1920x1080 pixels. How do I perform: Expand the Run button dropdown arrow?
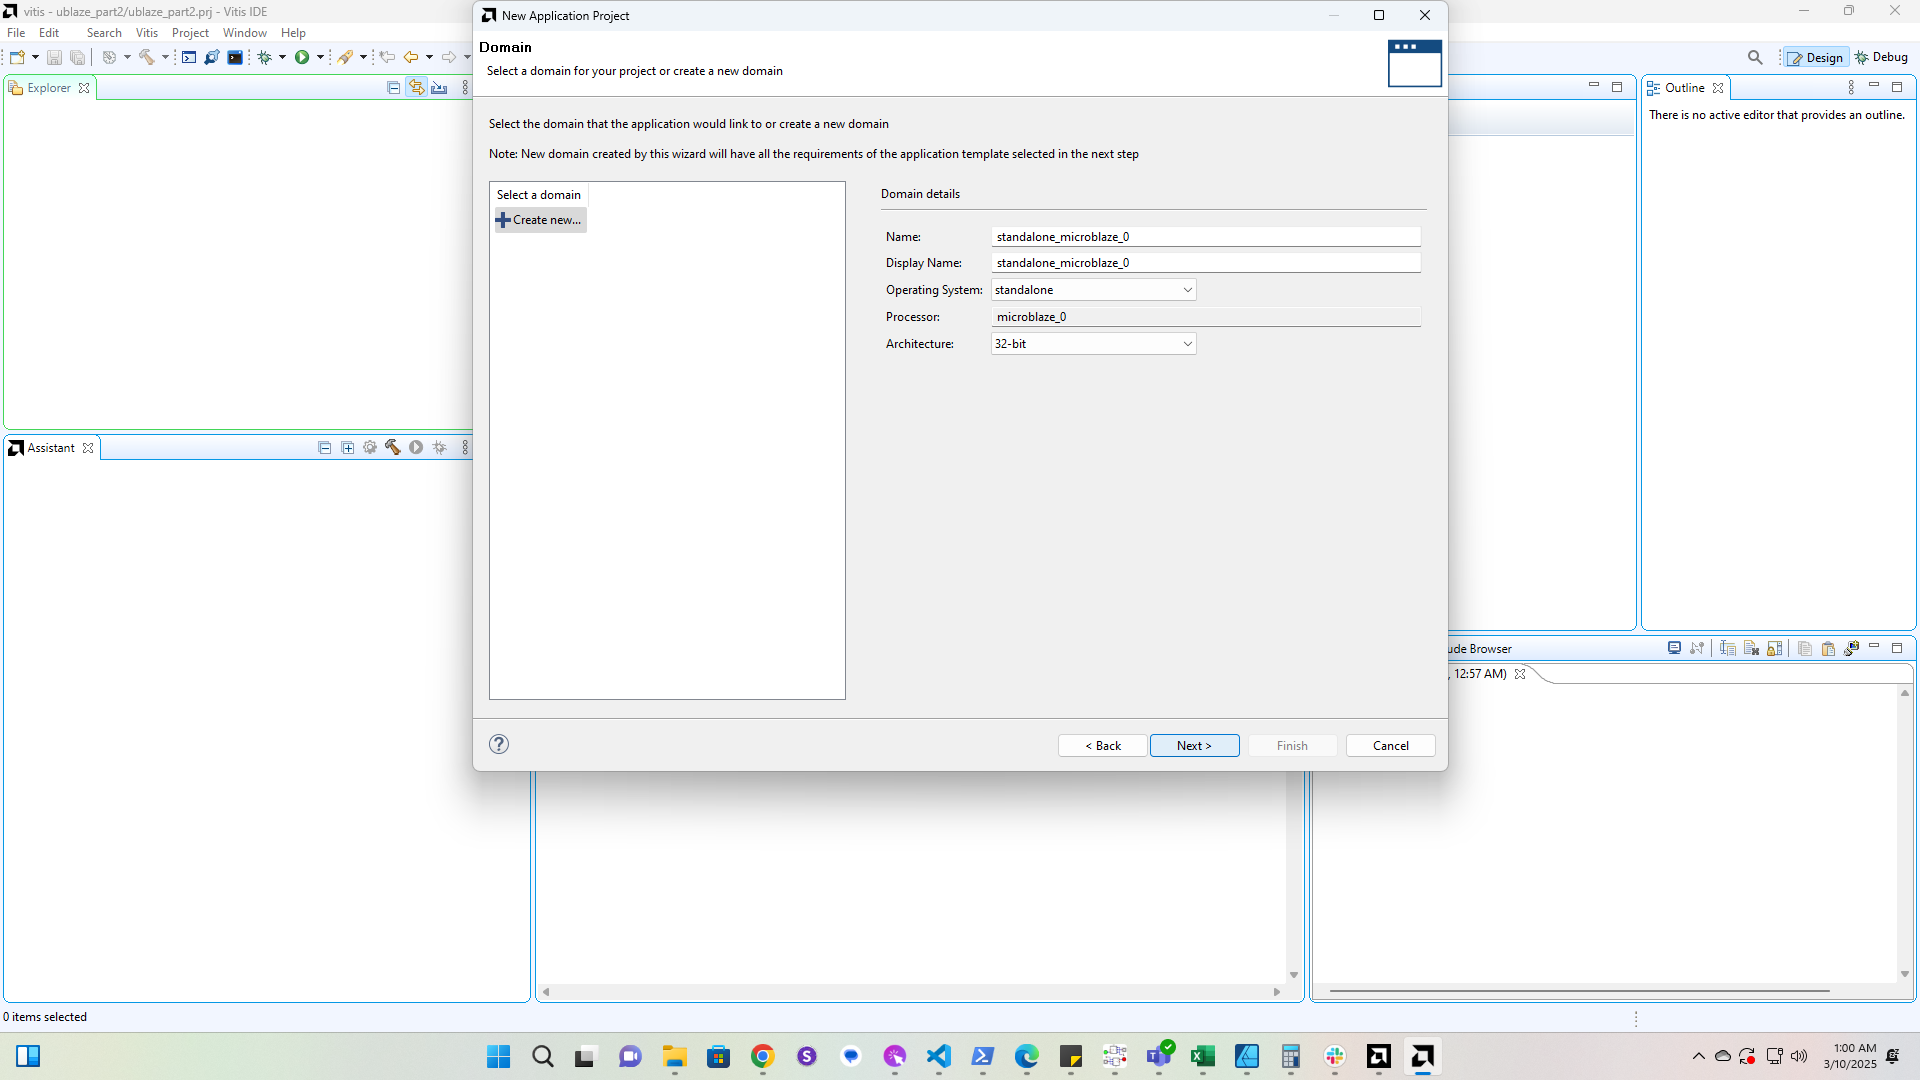320,57
